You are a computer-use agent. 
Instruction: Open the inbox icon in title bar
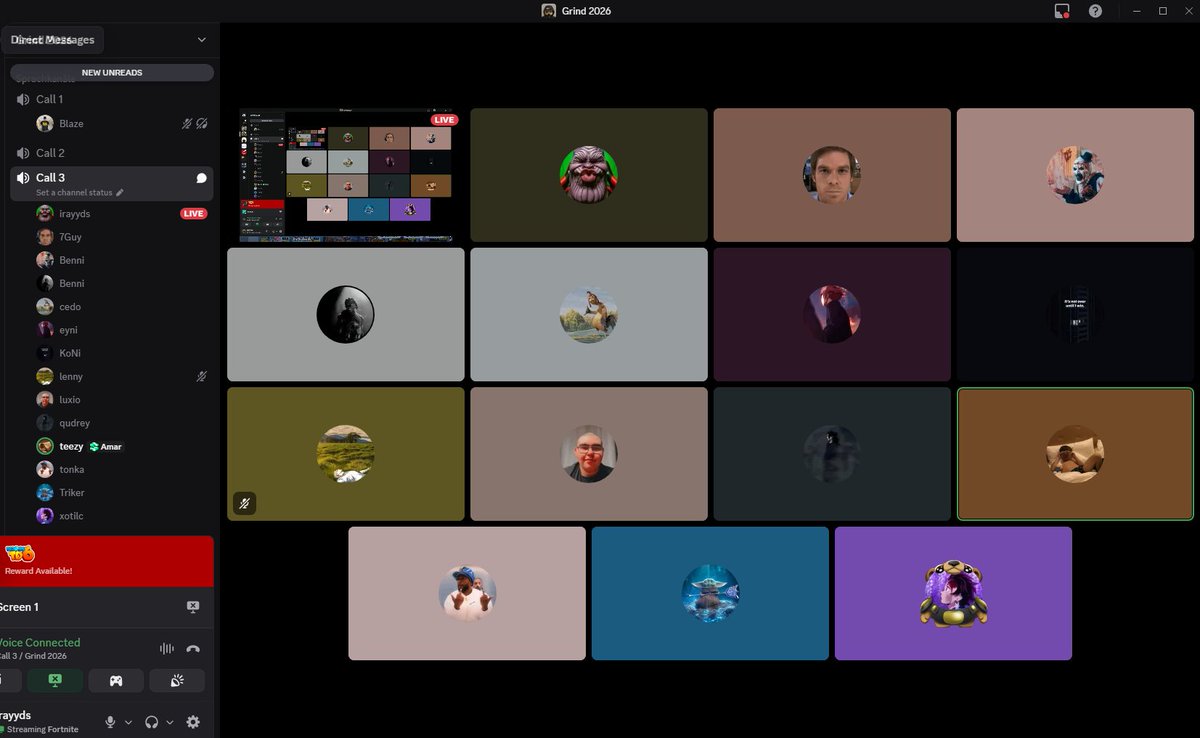click(1062, 11)
